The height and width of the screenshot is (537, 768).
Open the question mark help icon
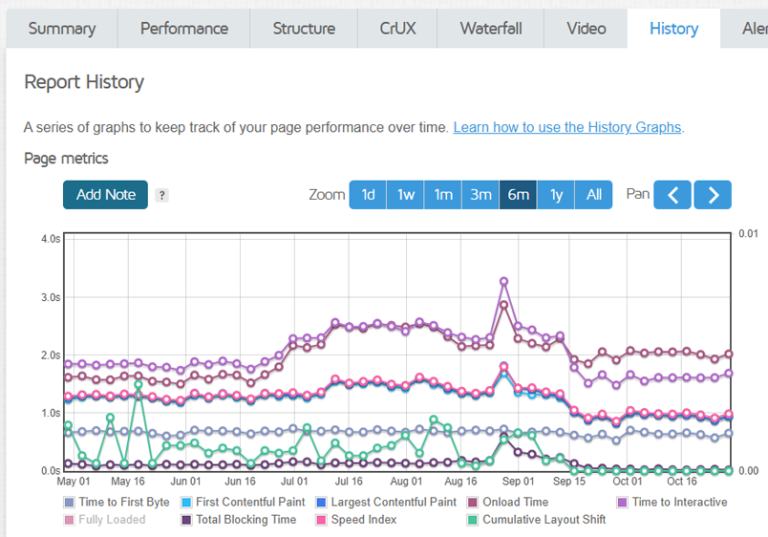tap(162, 195)
